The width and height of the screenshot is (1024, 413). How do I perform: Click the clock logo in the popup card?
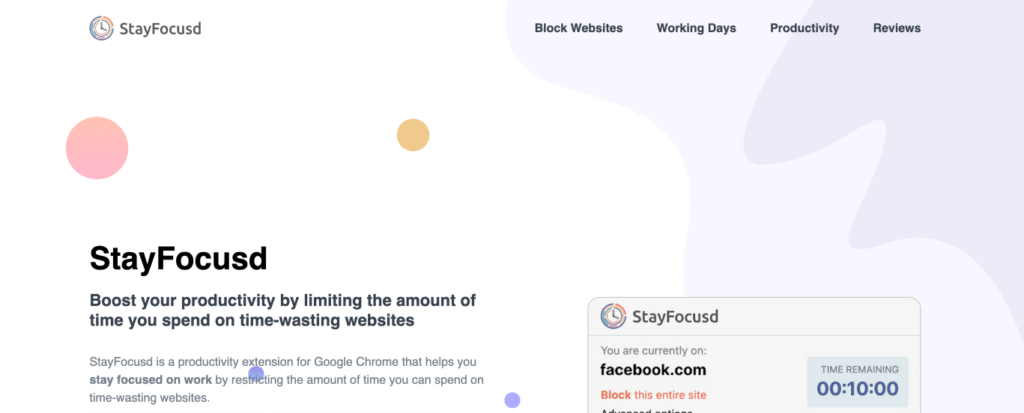(613, 316)
